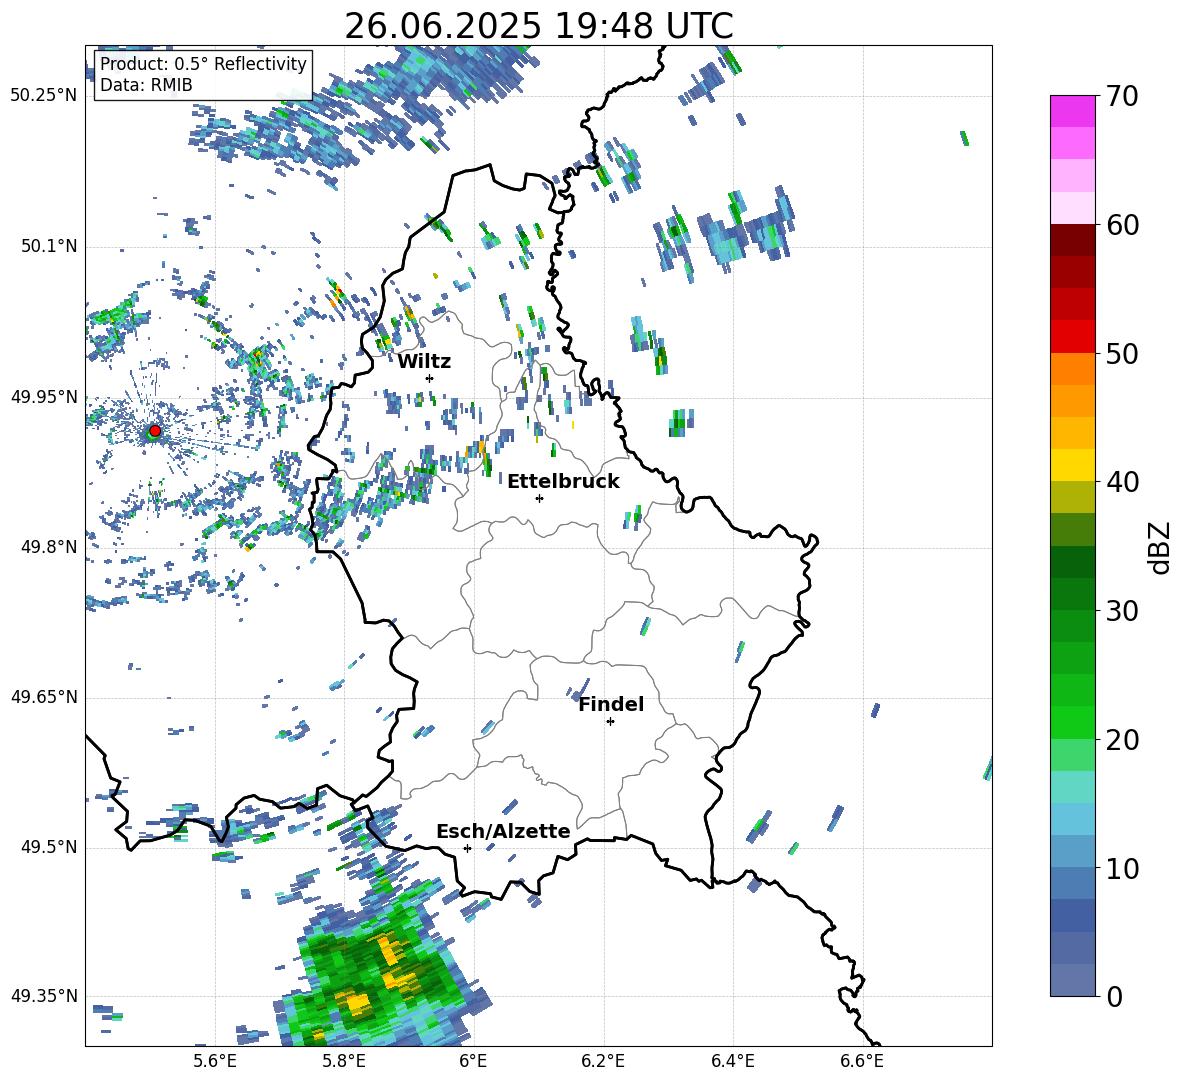Click the 70 tick label on colorbar
The width and height of the screenshot is (1184, 1081).
tap(1121, 96)
